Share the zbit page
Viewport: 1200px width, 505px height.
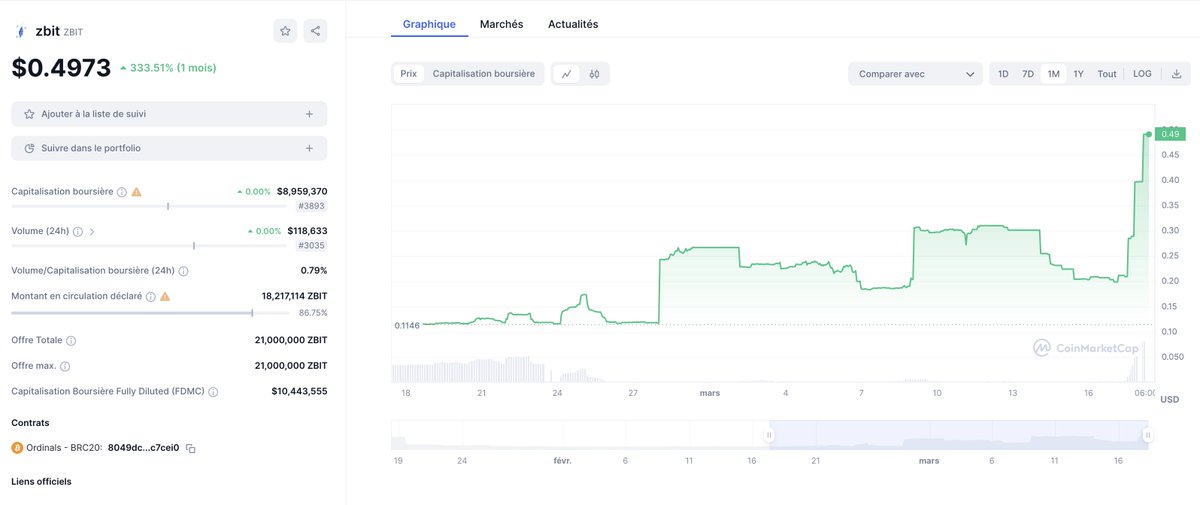[x=315, y=31]
